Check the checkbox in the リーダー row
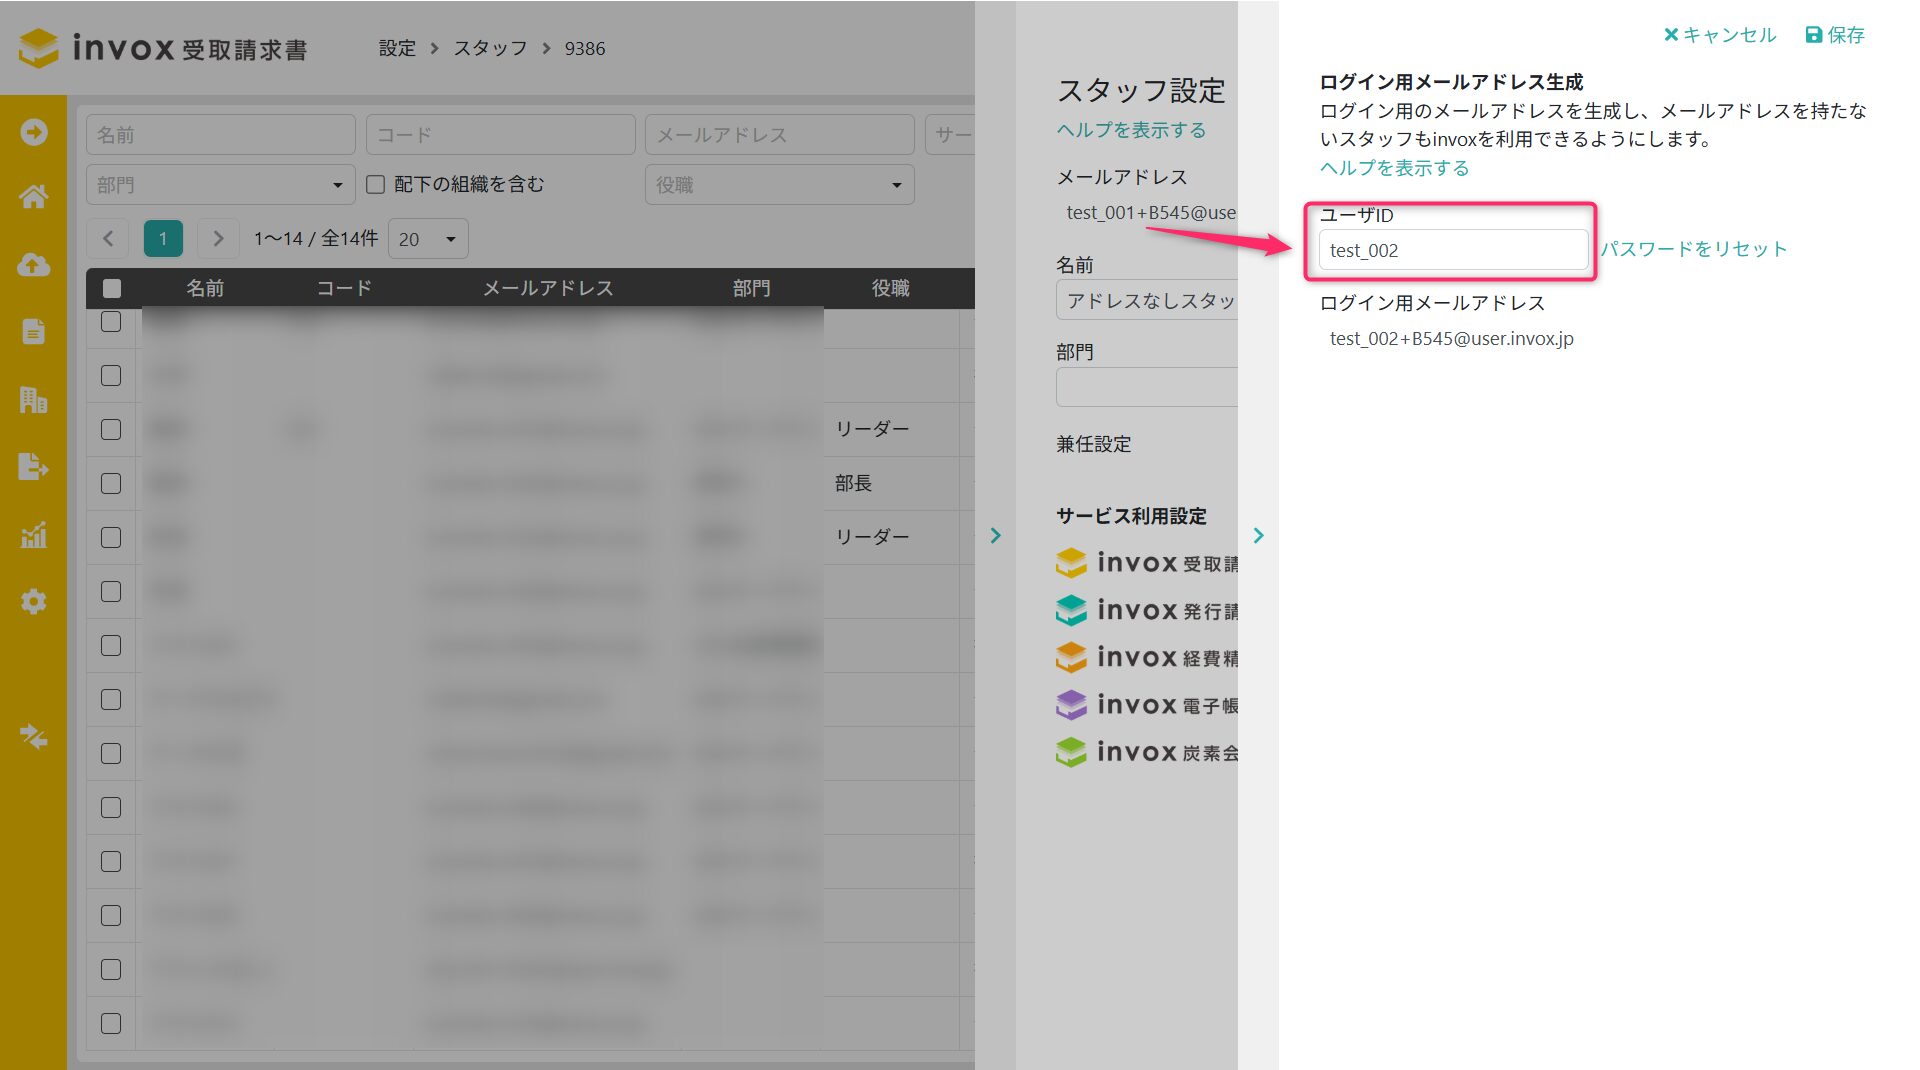 pyautogui.click(x=111, y=430)
